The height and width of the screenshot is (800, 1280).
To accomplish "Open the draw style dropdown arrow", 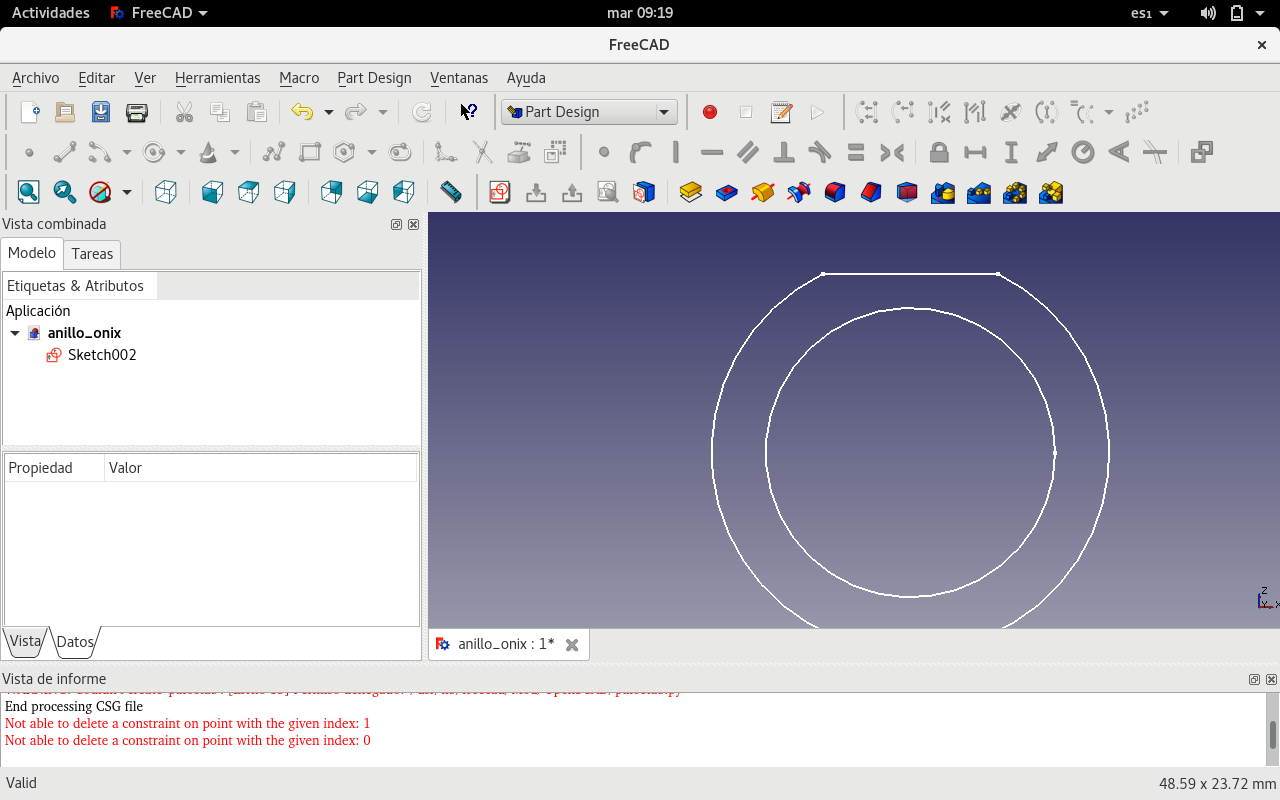I will tap(126, 192).
